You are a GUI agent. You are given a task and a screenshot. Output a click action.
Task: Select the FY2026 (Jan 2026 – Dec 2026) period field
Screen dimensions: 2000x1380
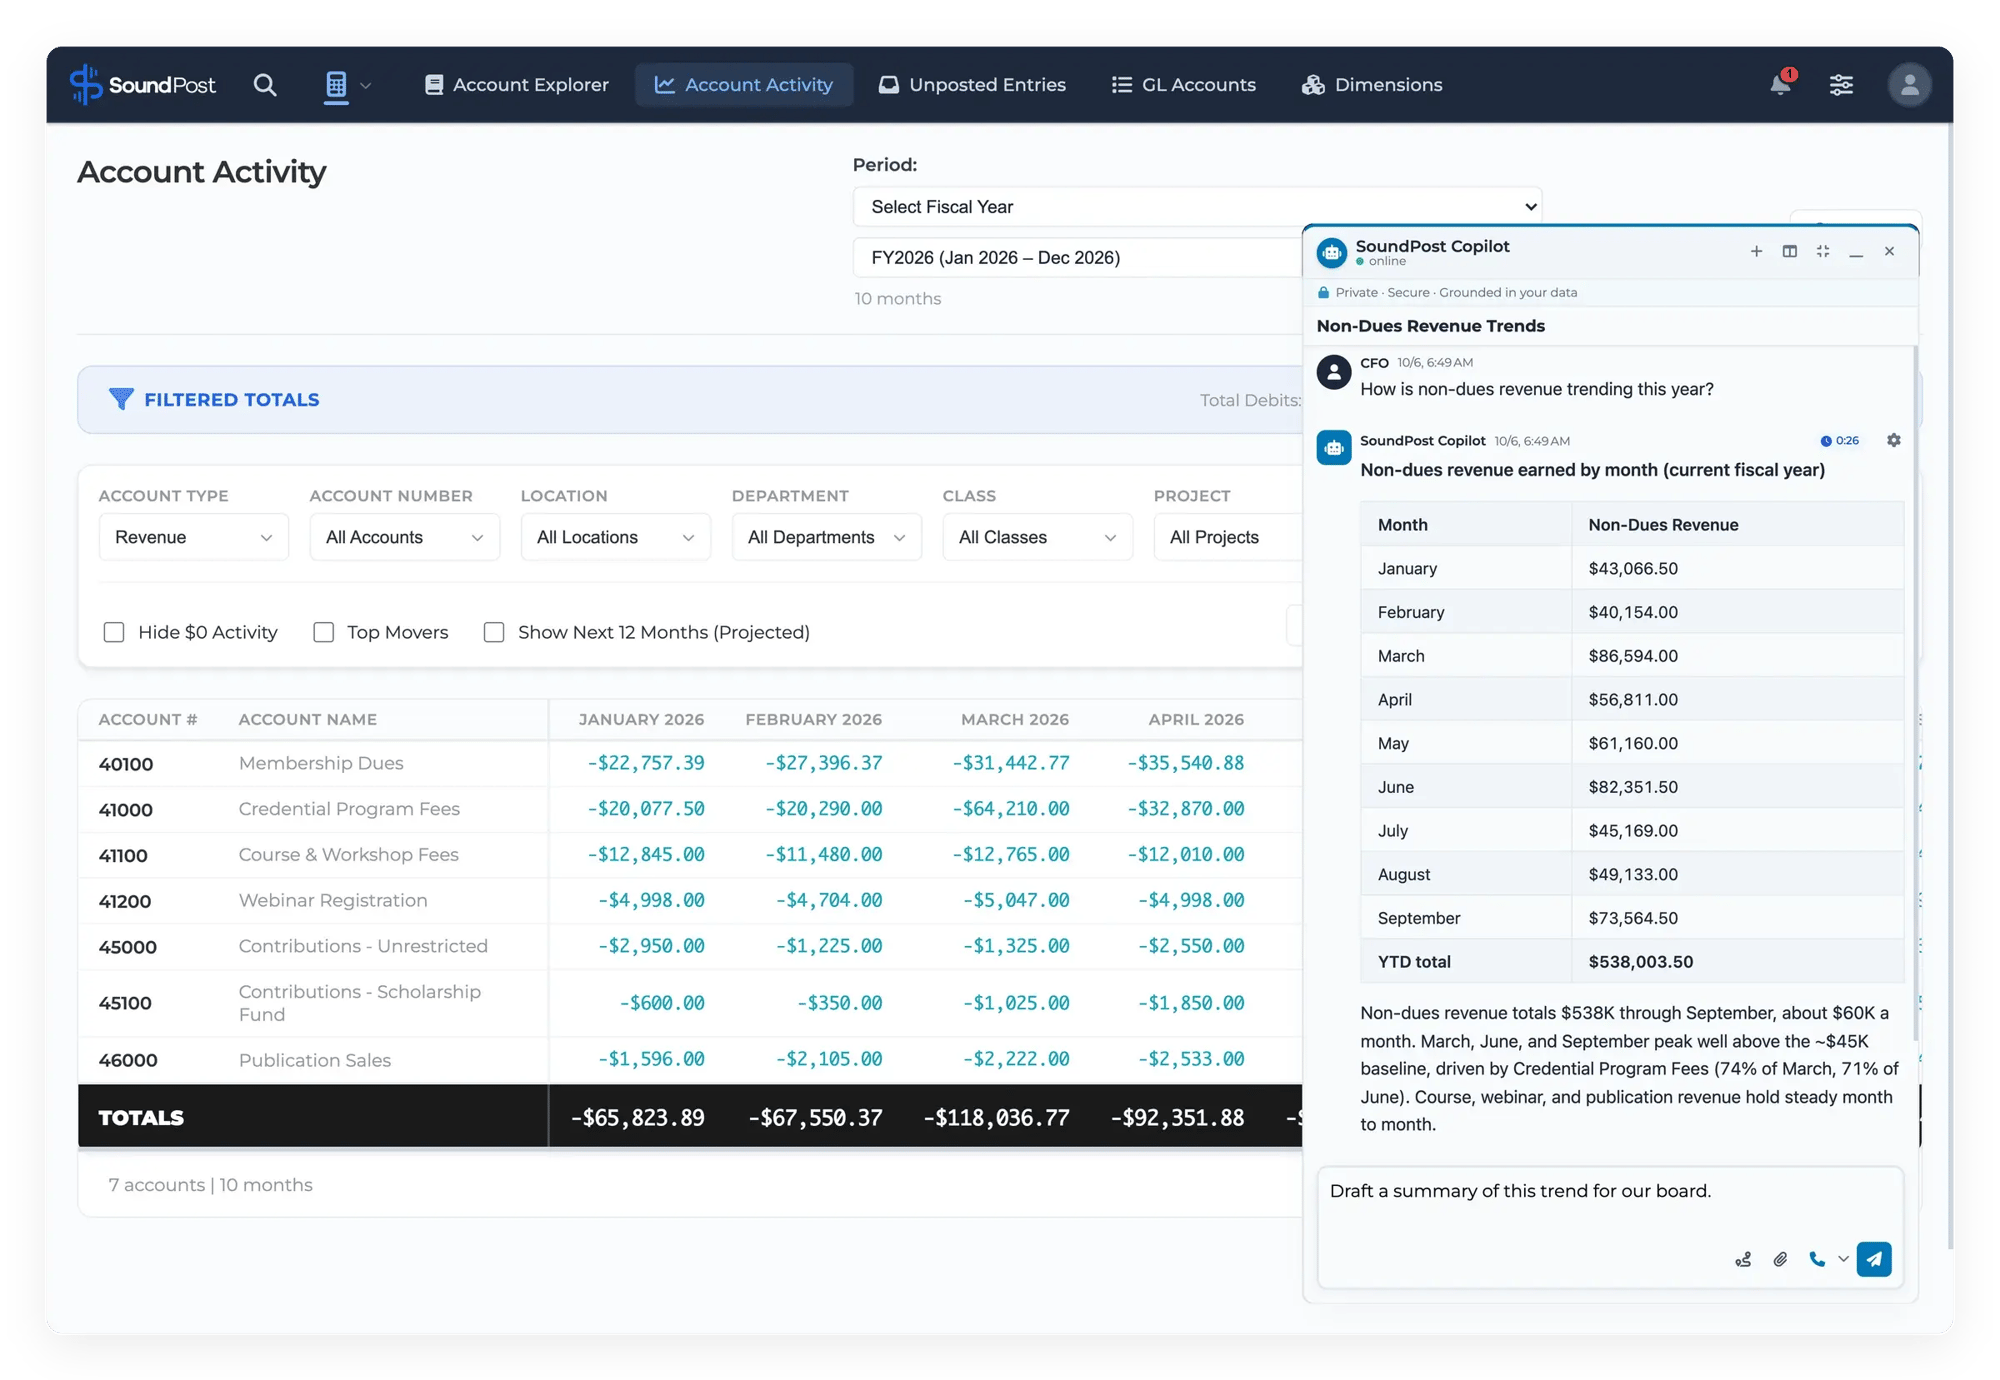[x=1078, y=258]
